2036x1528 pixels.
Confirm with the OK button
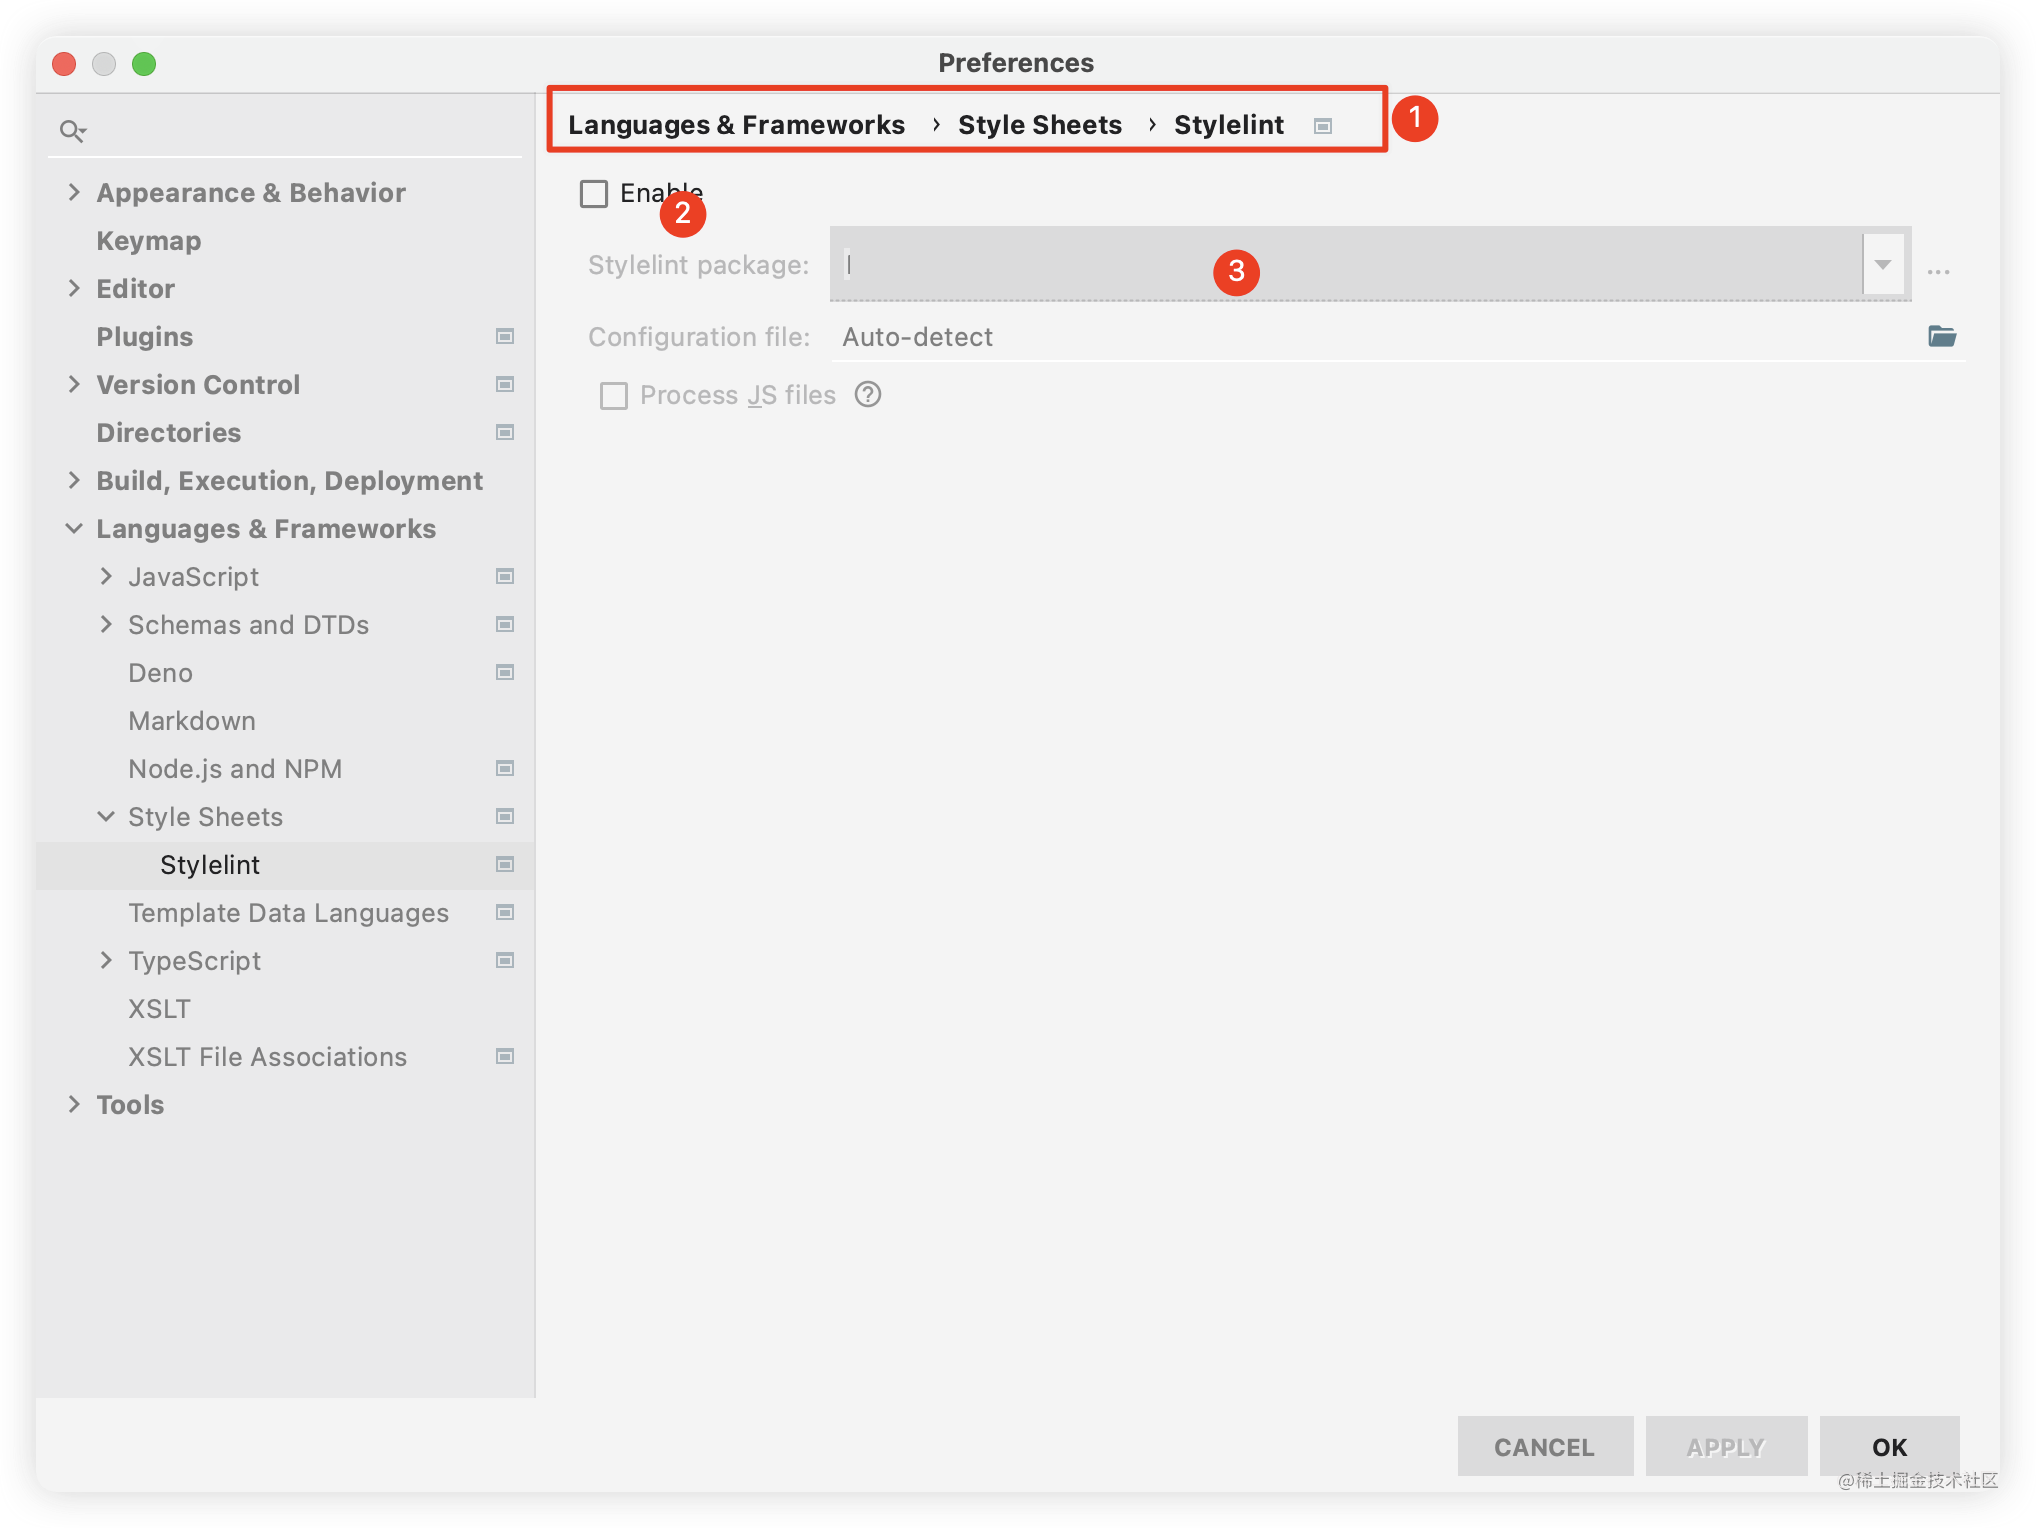pos(1888,1447)
